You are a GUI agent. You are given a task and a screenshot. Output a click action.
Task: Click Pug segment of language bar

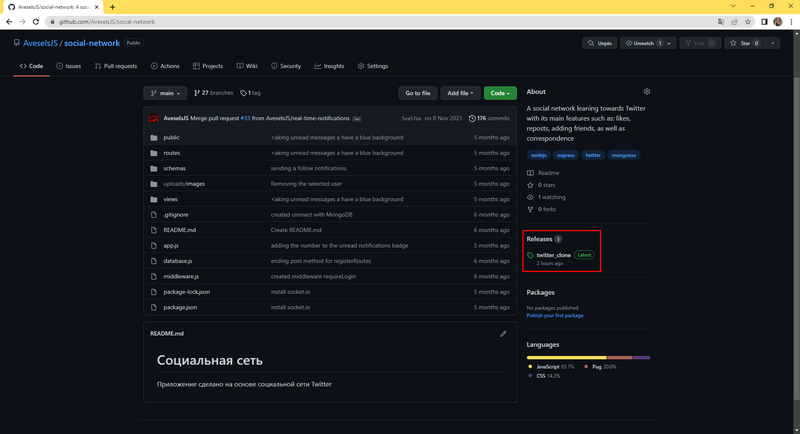tap(619, 358)
